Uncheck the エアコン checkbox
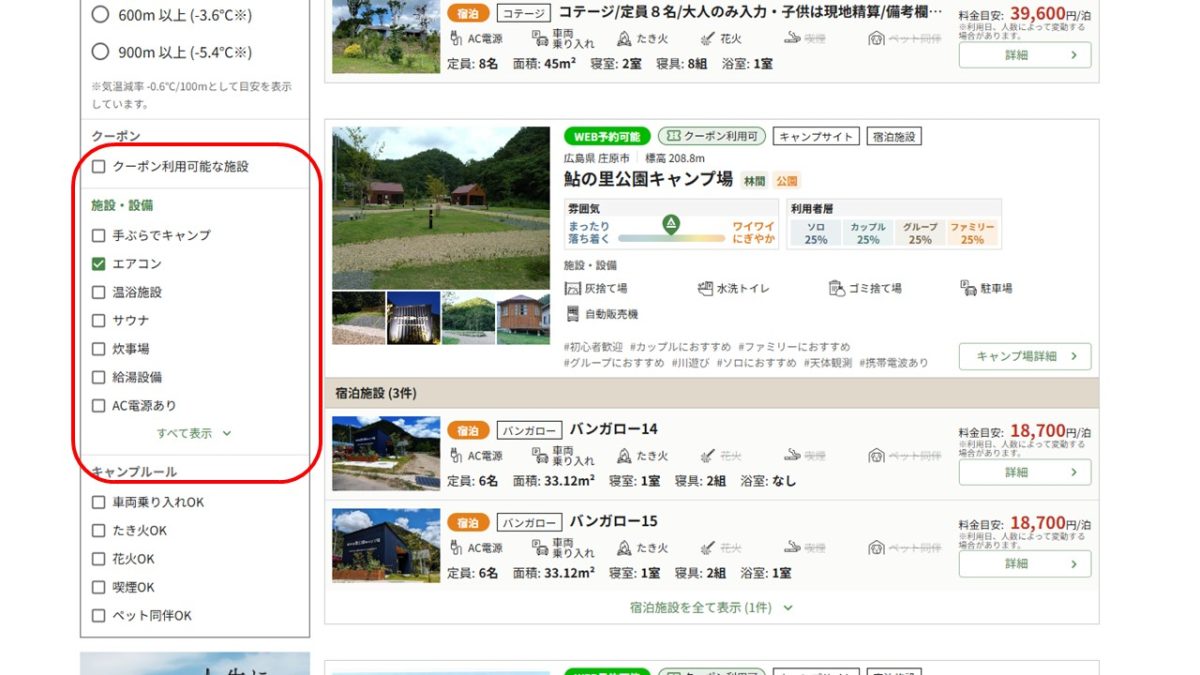 coord(98,264)
